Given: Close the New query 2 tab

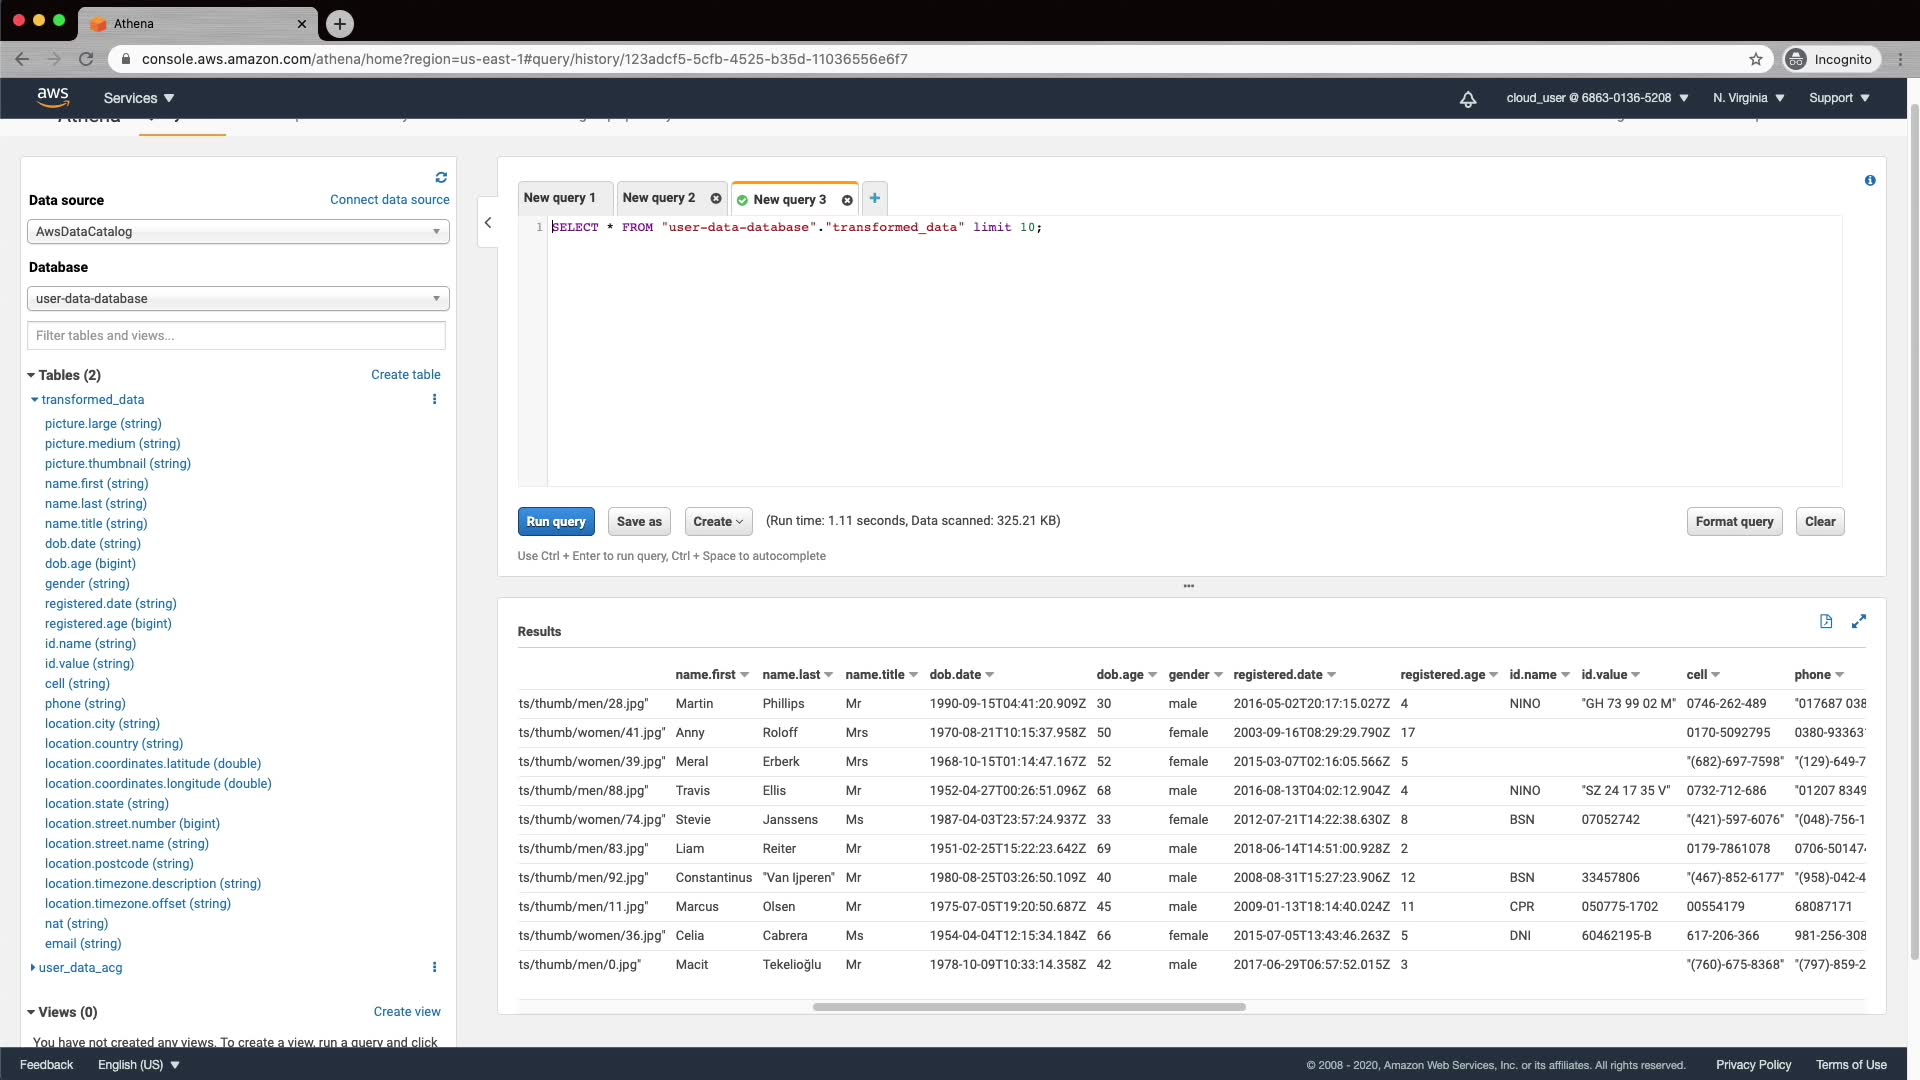Looking at the screenshot, I should [x=716, y=198].
